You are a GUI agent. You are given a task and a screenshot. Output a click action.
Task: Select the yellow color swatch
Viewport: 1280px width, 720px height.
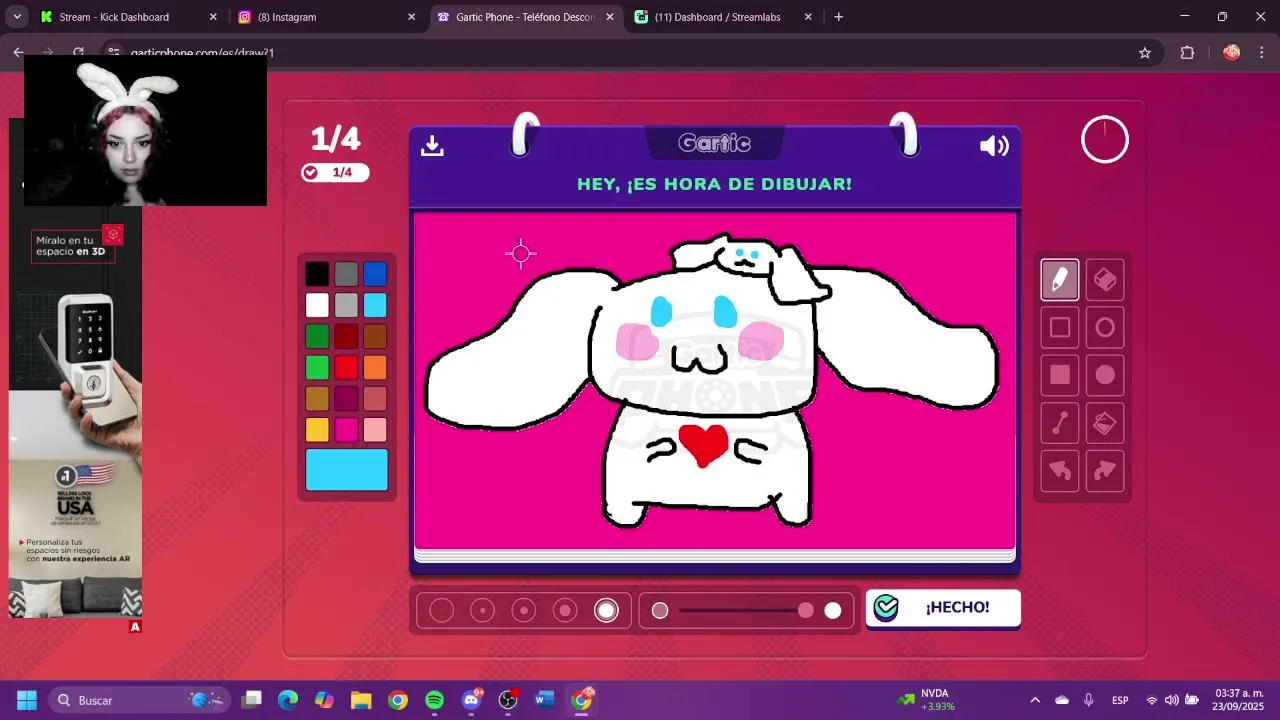[x=317, y=429]
